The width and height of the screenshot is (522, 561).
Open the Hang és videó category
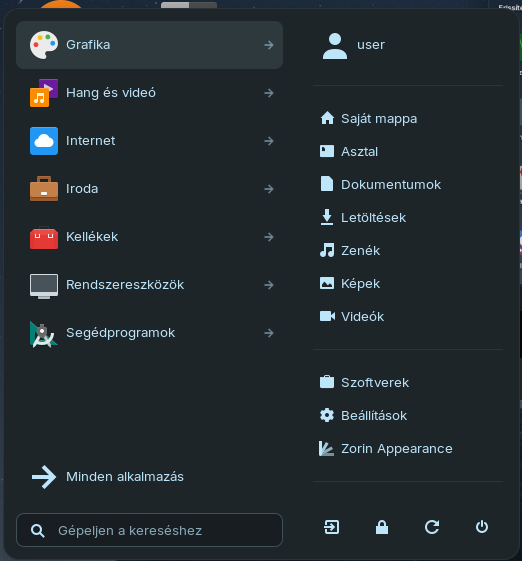click(150, 93)
